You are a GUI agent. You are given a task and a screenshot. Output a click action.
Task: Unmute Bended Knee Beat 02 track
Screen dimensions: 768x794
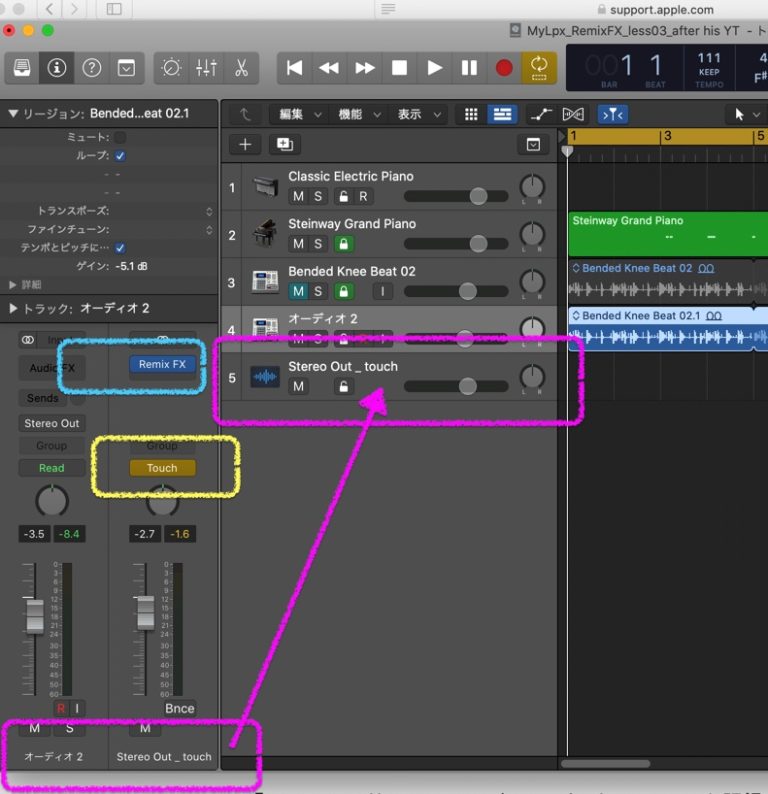pos(298,291)
